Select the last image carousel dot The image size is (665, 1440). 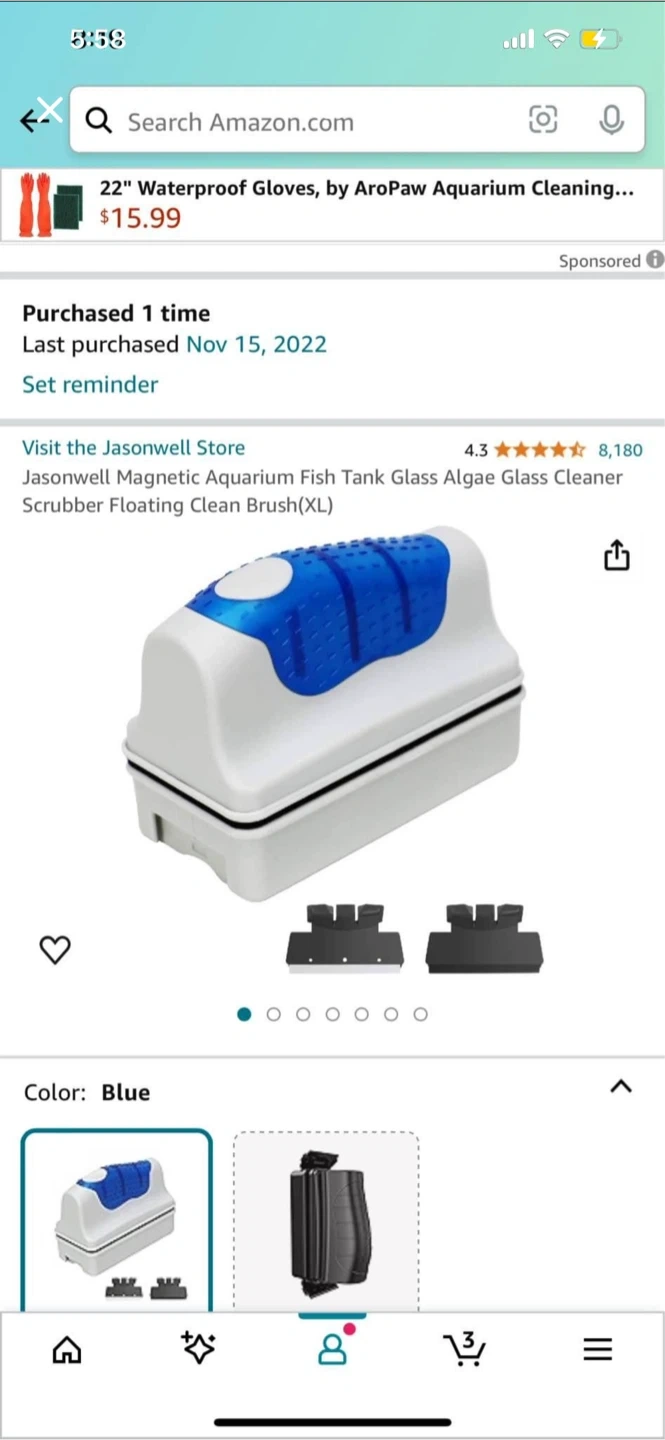tap(420, 1014)
